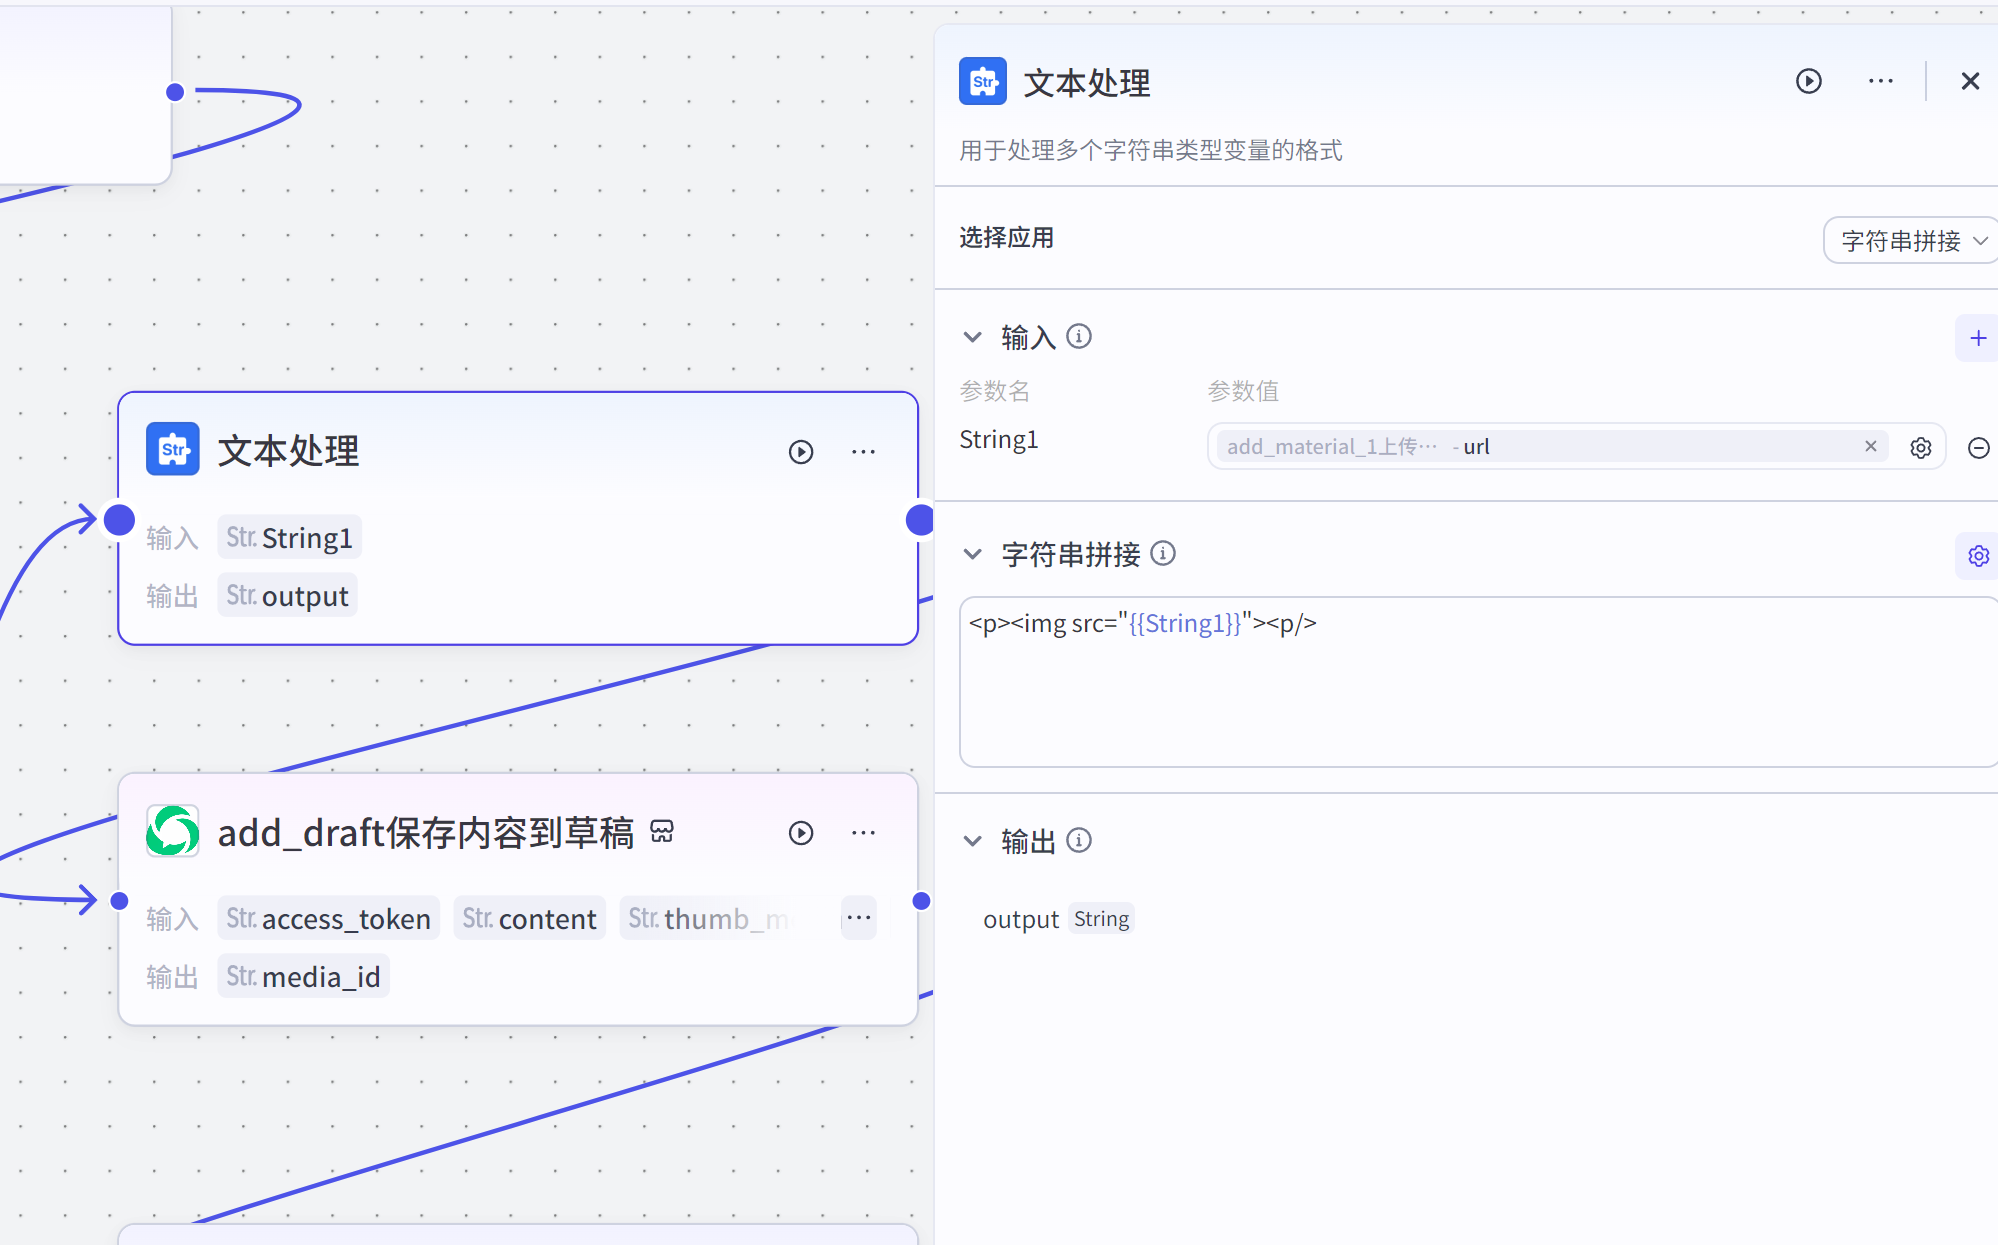Click the 文本处理 node output connector dot
1998x1245 pixels.
(919, 520)
